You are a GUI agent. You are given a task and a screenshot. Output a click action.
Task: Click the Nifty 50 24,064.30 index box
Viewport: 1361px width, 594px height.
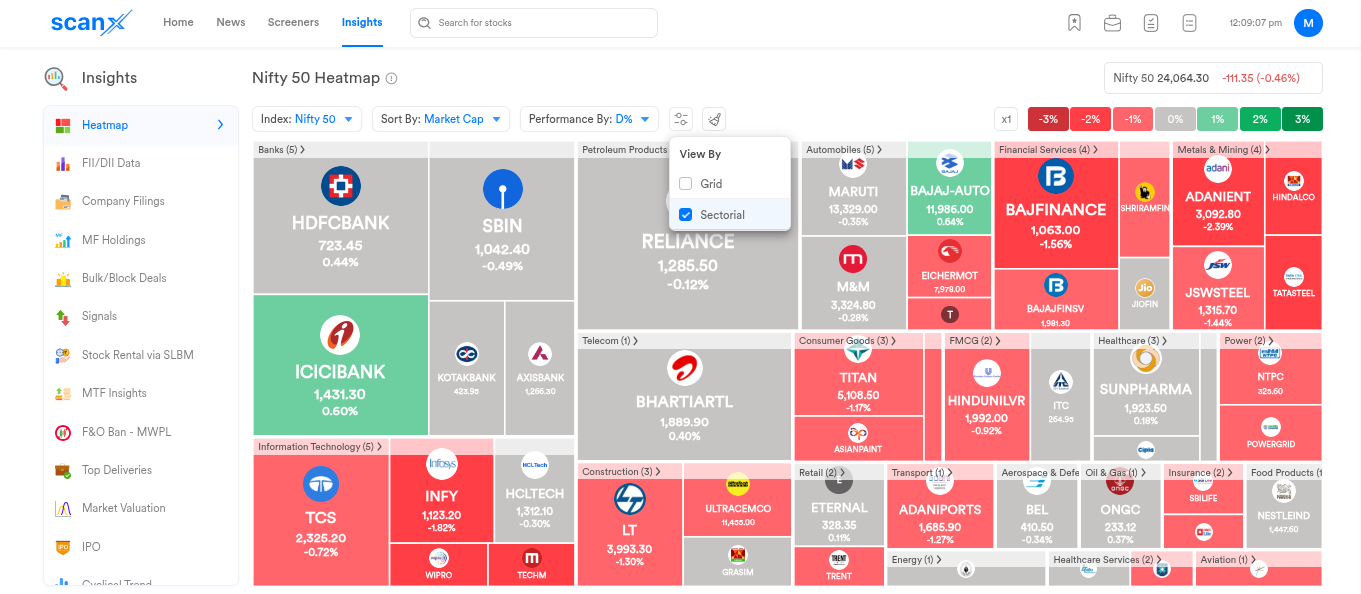[x=1213, y=78]
